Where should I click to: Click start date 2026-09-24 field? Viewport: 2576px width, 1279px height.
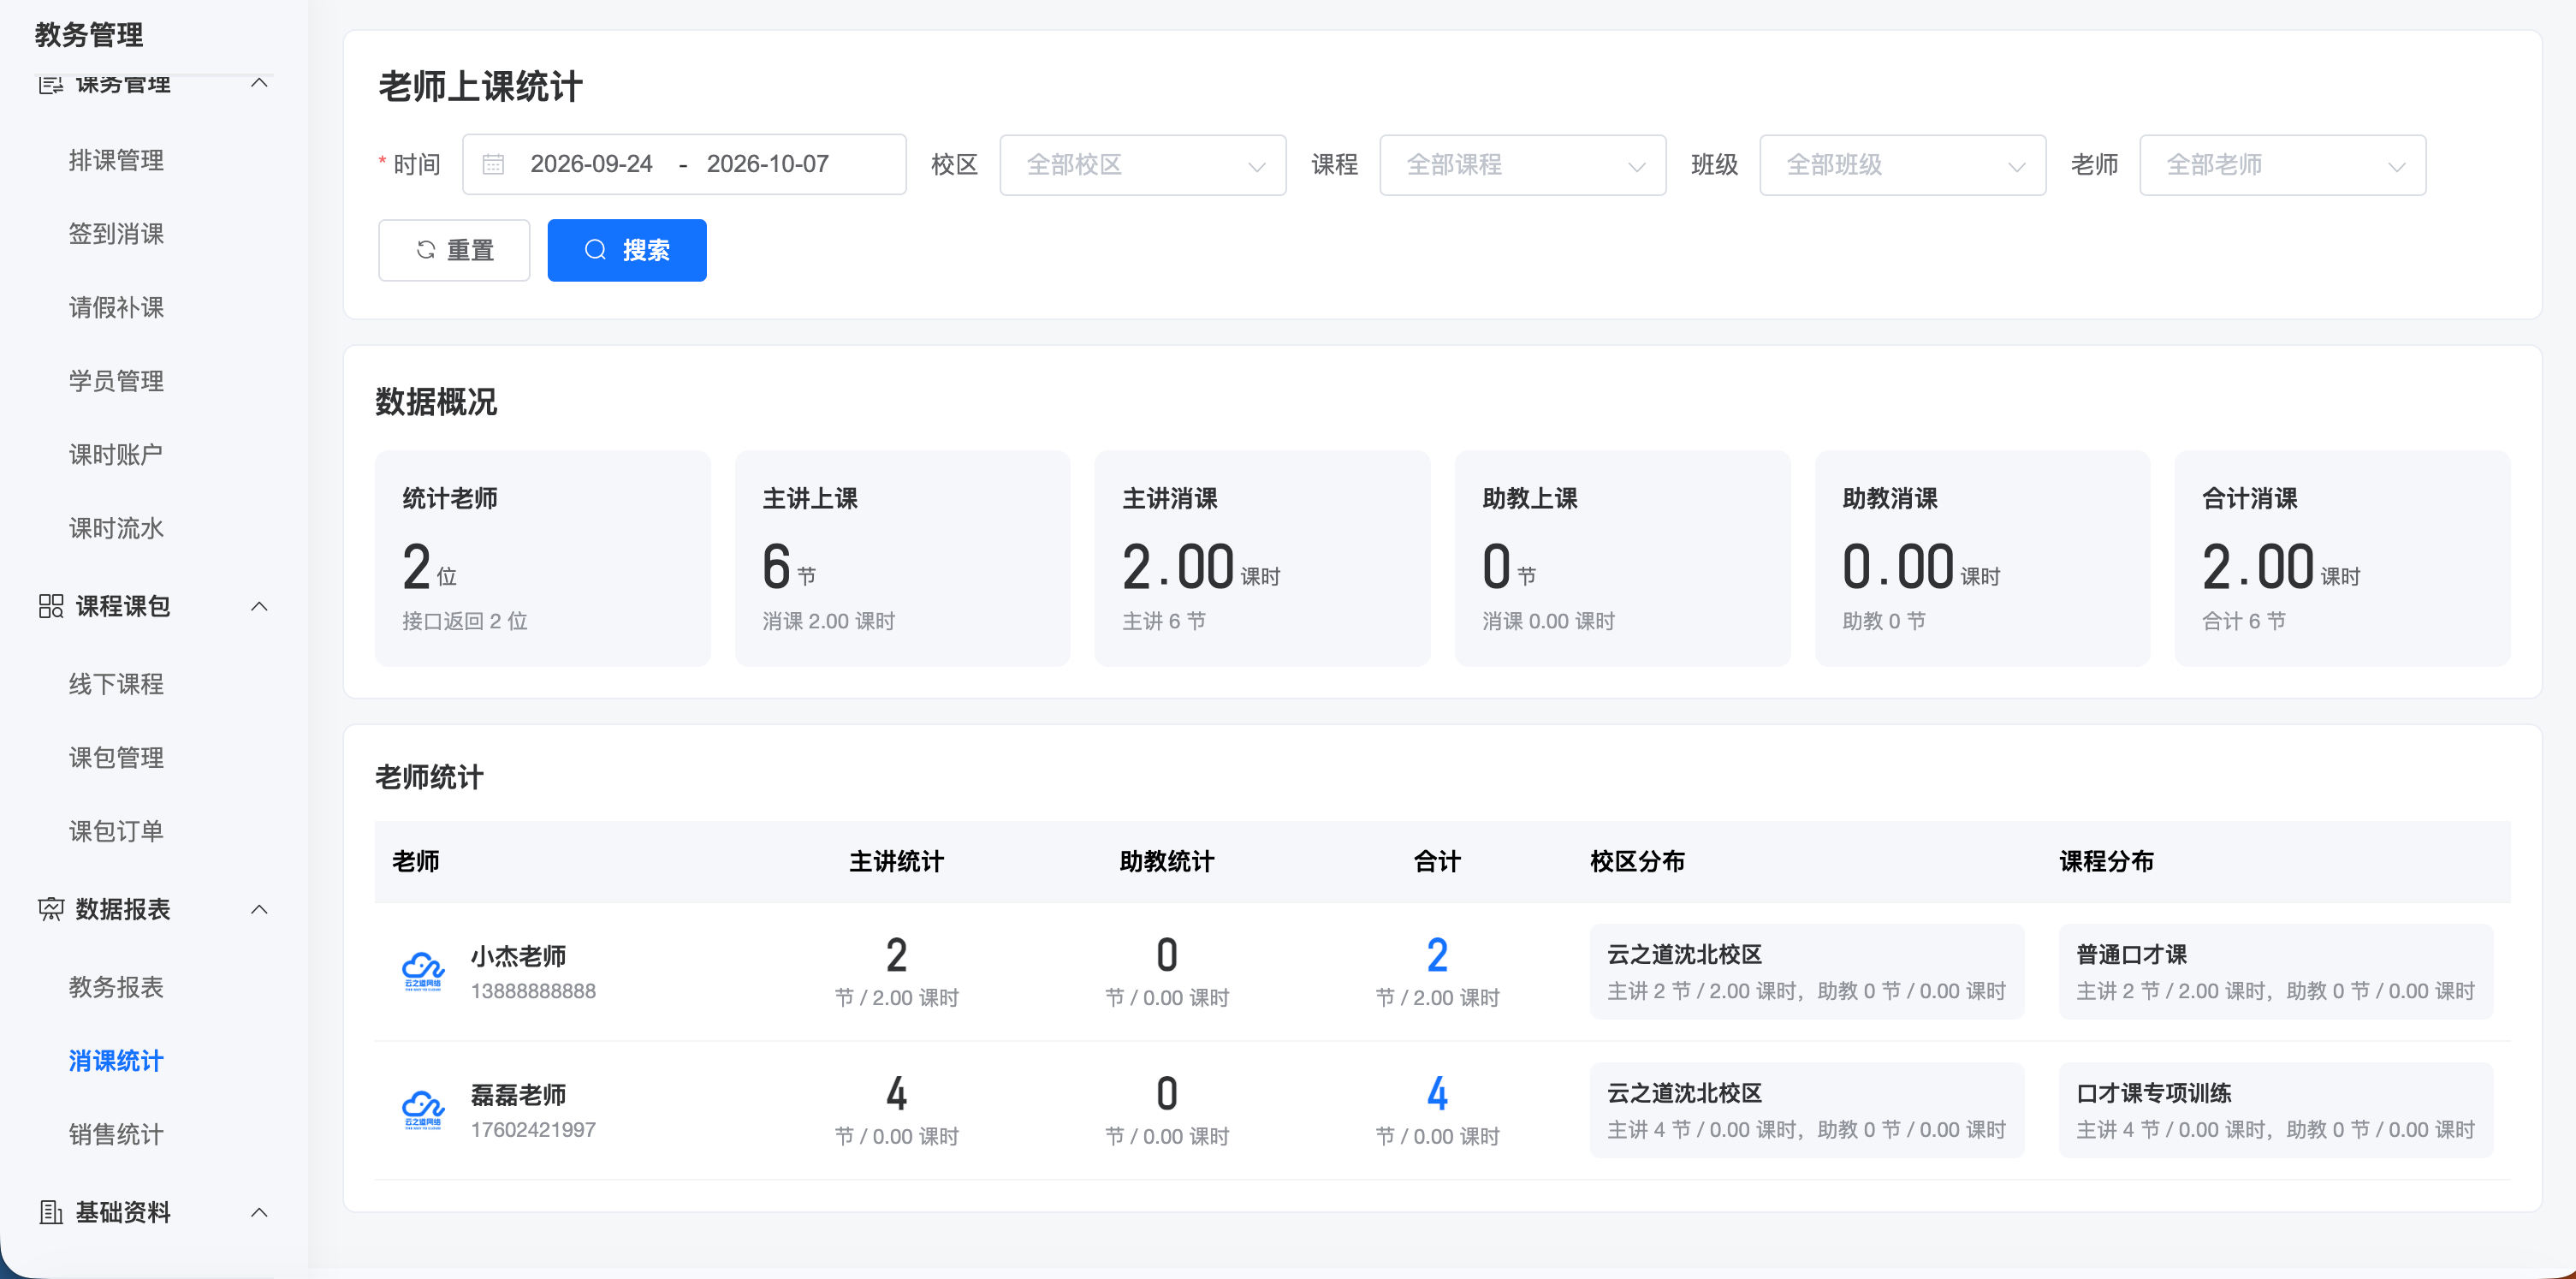pyautogui.click(x=591, y=164)
